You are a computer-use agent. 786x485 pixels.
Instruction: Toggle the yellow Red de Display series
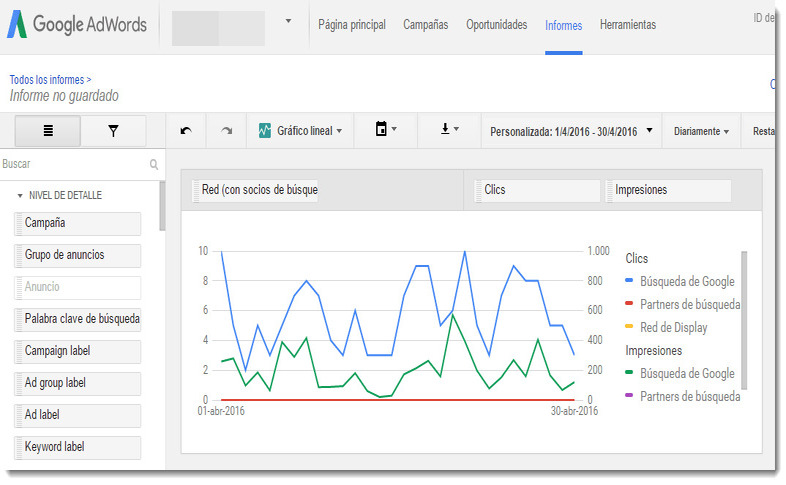(x=666, y=328)
